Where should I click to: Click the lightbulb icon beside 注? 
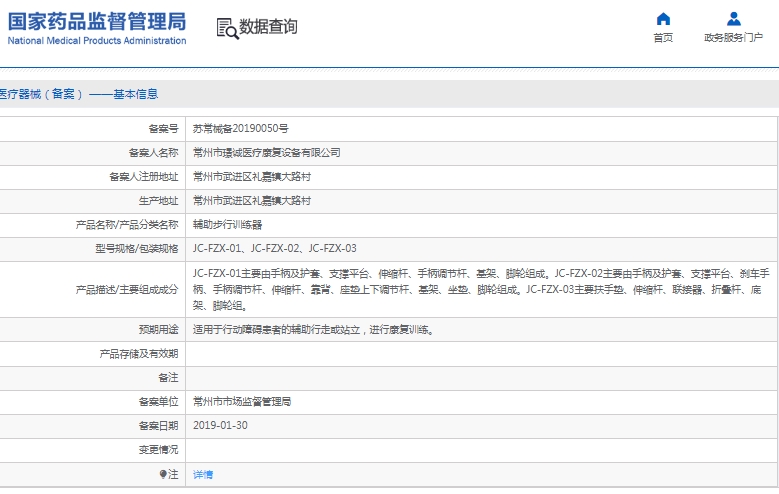162,474
